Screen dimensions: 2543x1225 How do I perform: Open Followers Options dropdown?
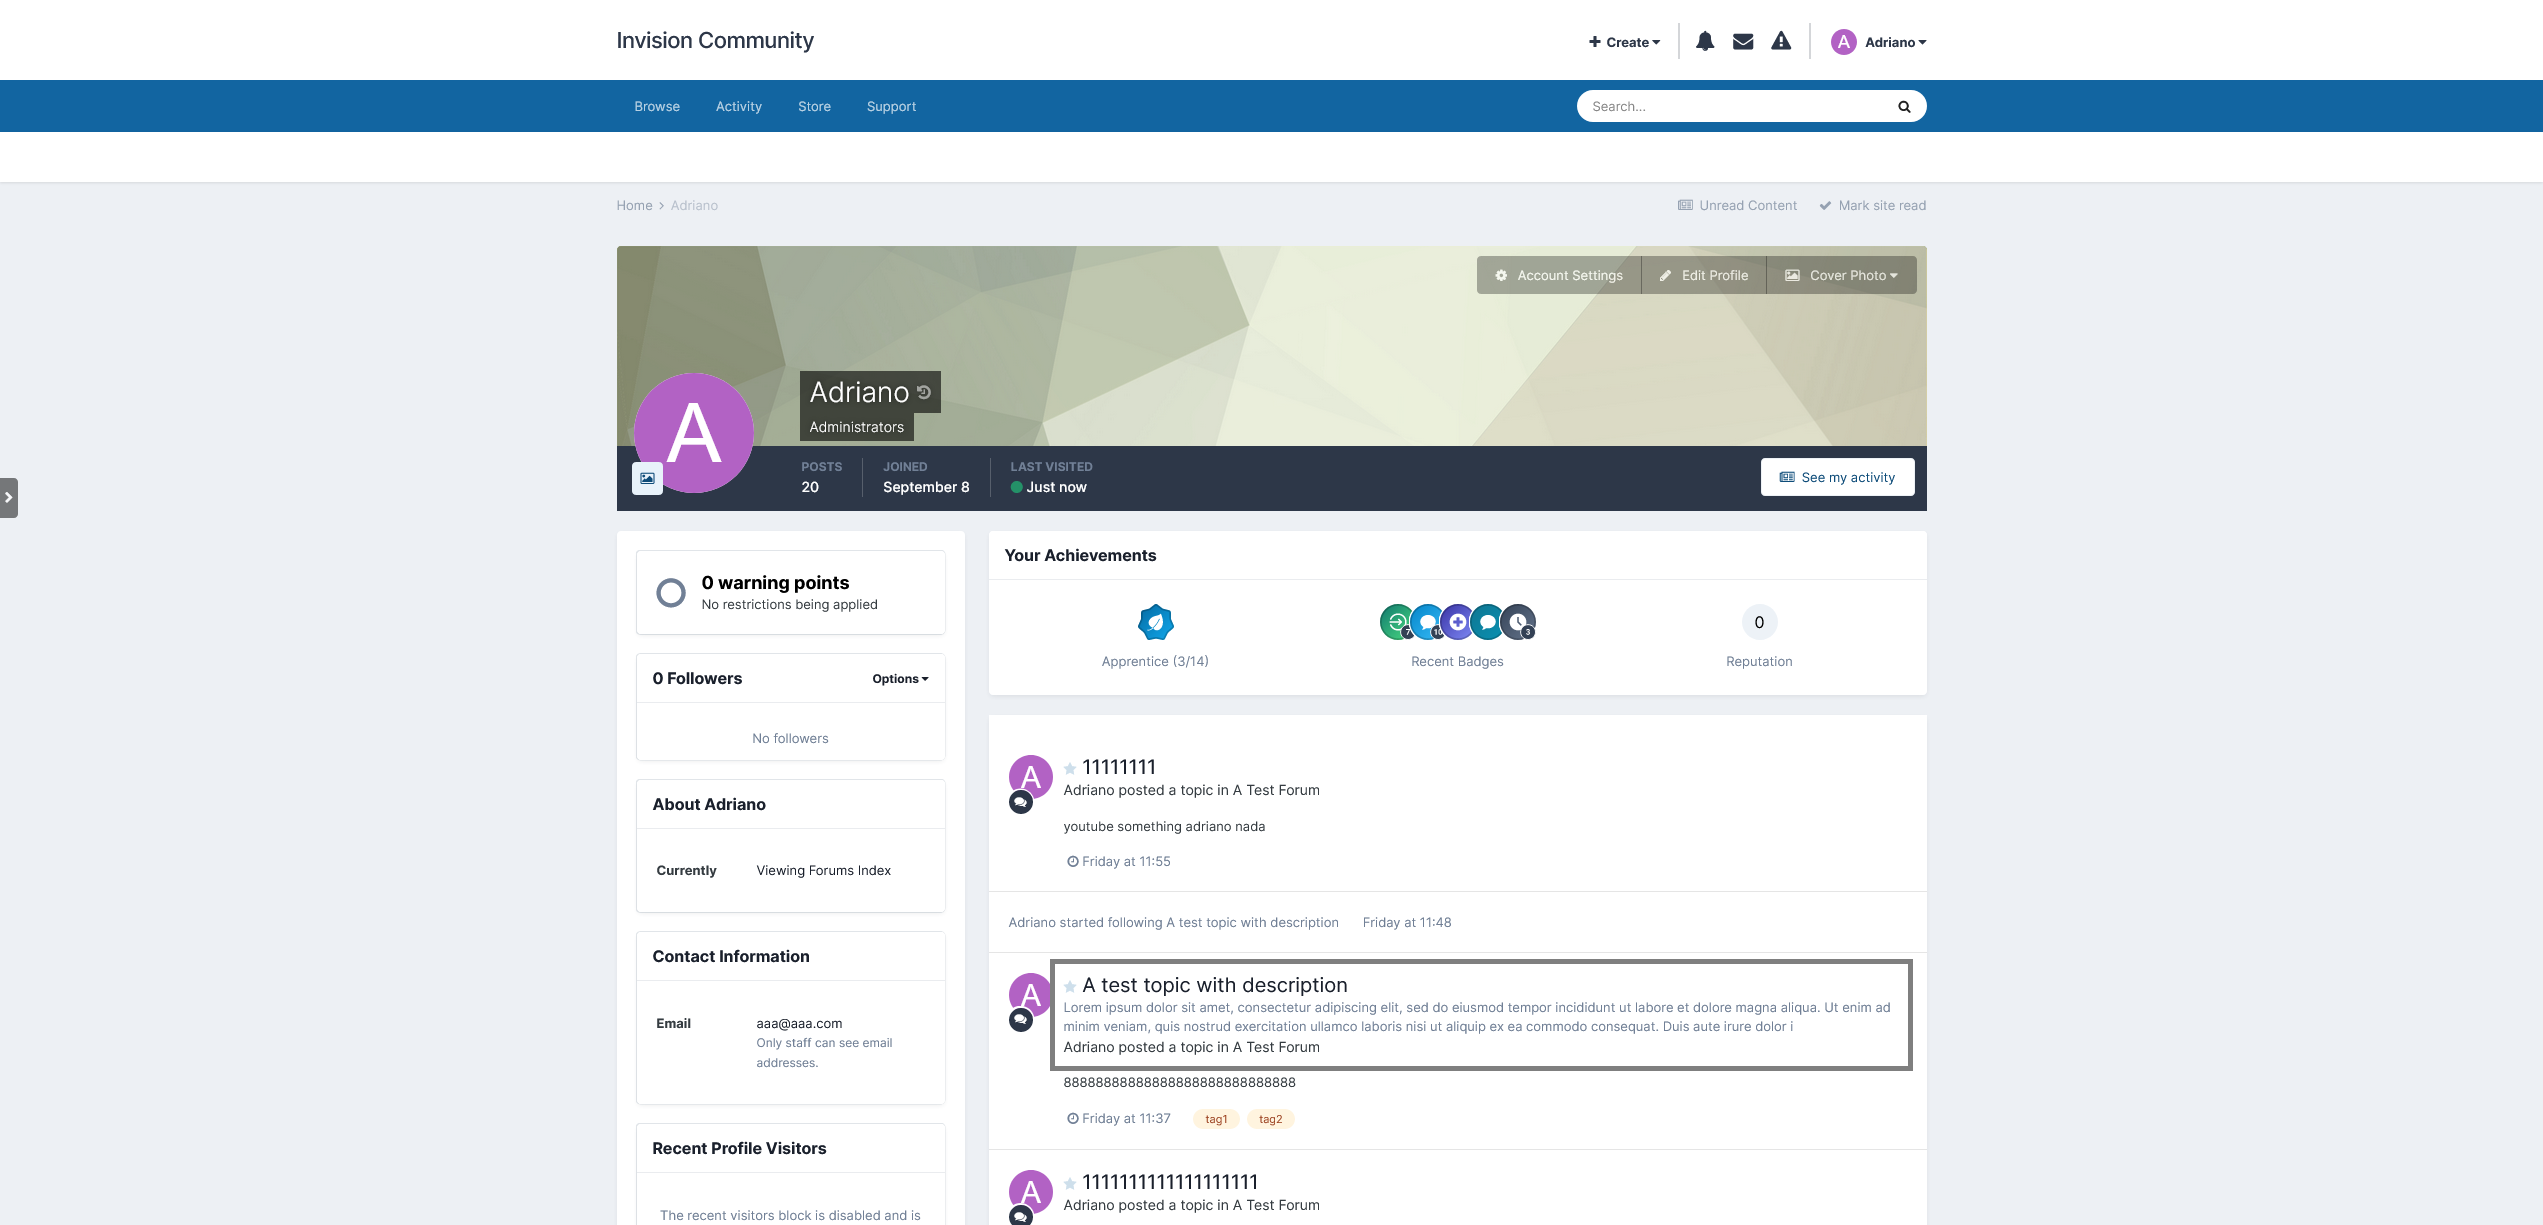900,678
